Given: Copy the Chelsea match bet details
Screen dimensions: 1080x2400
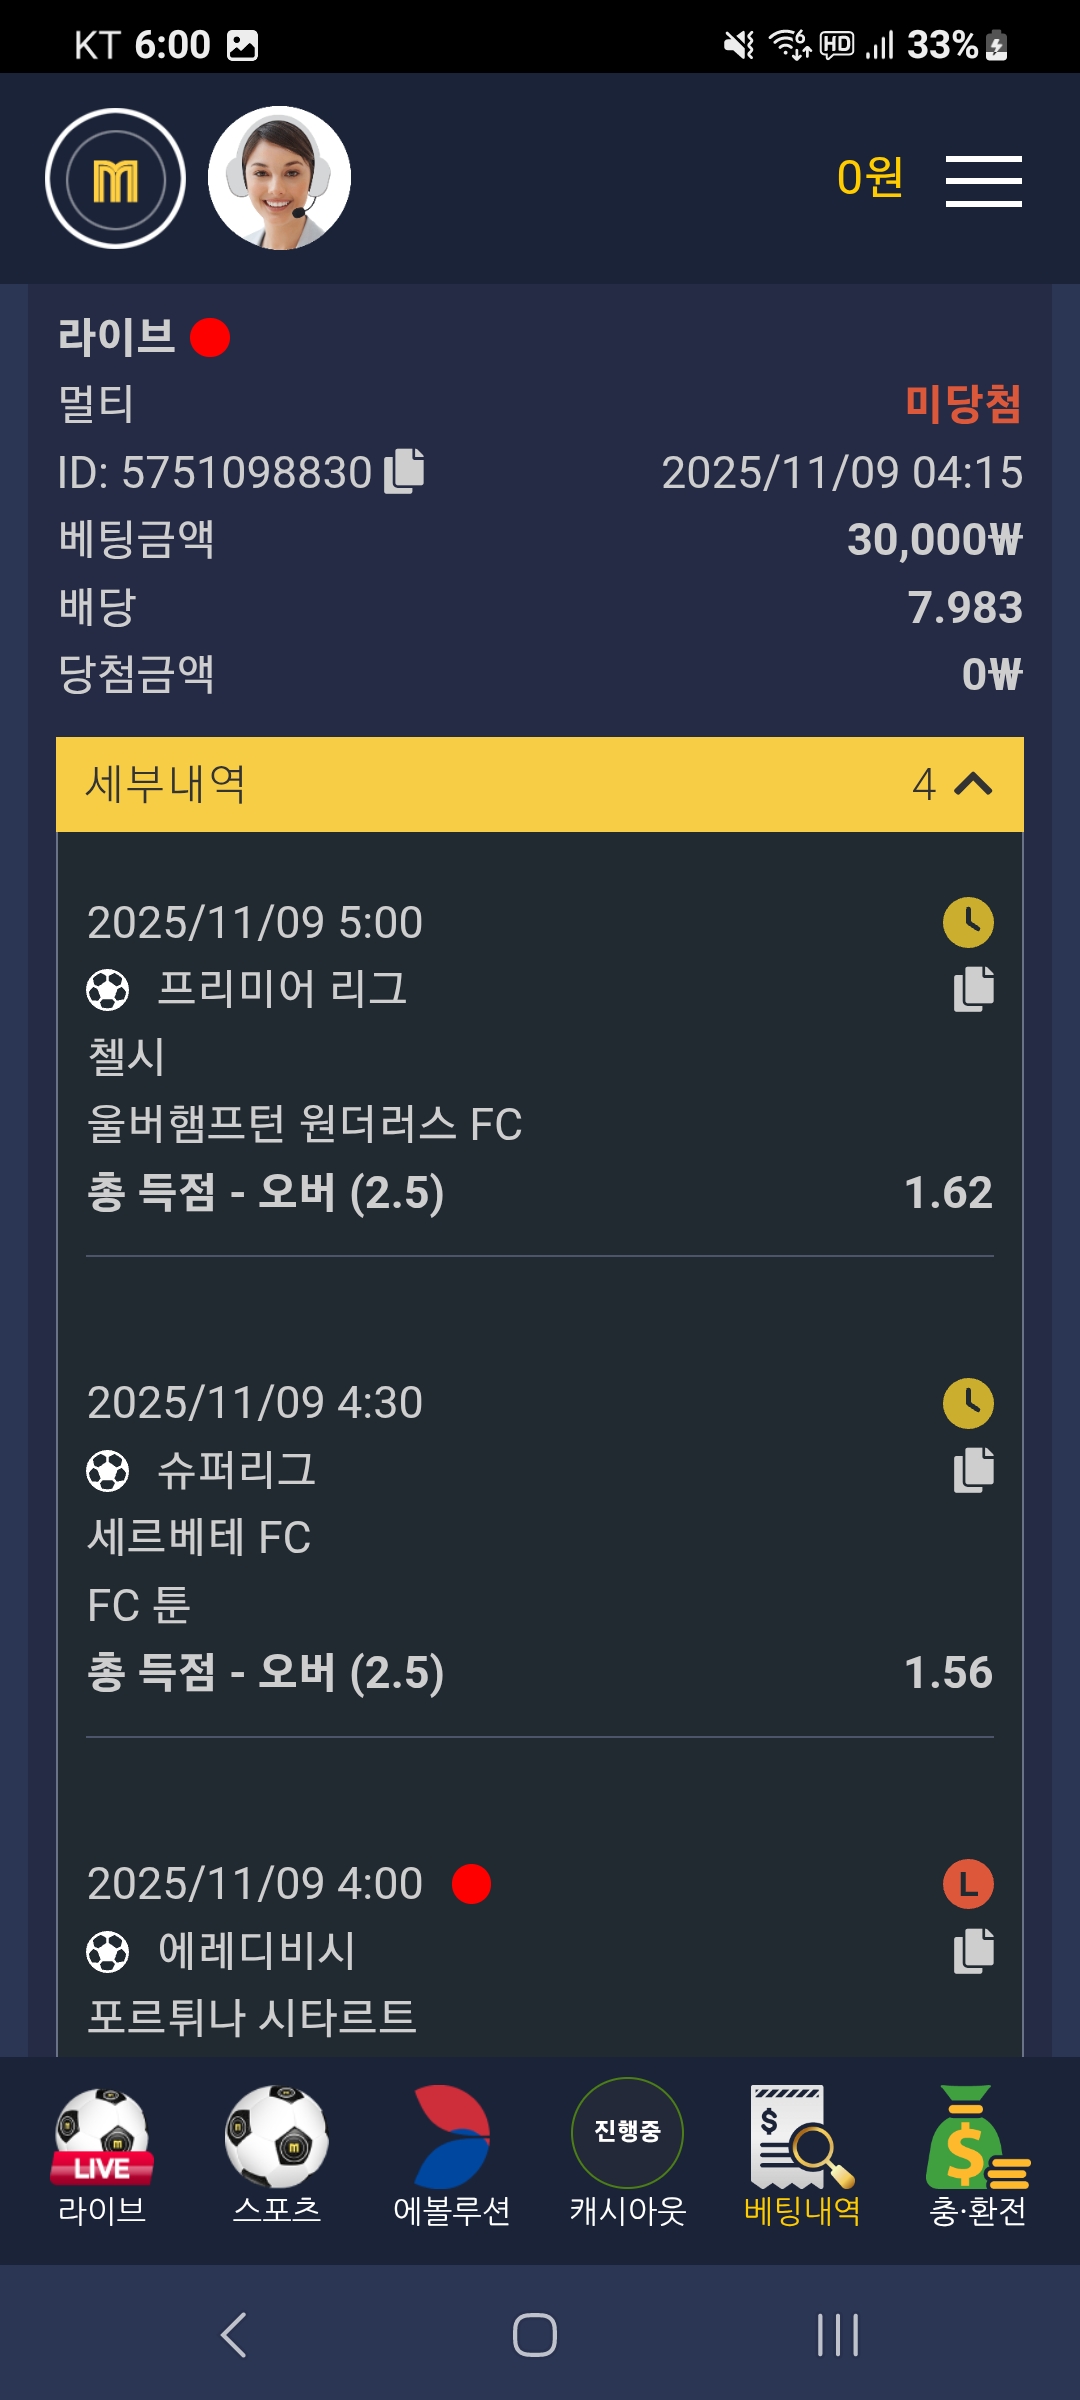Looking at the screenshot, I should pos(973,989).
